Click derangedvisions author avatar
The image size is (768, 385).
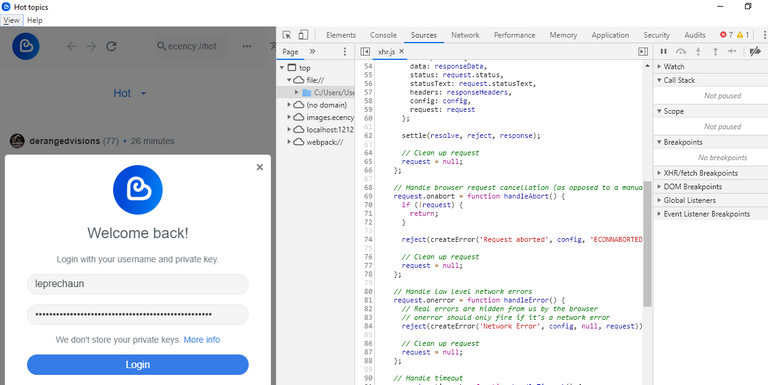click(x=17, y=141)
